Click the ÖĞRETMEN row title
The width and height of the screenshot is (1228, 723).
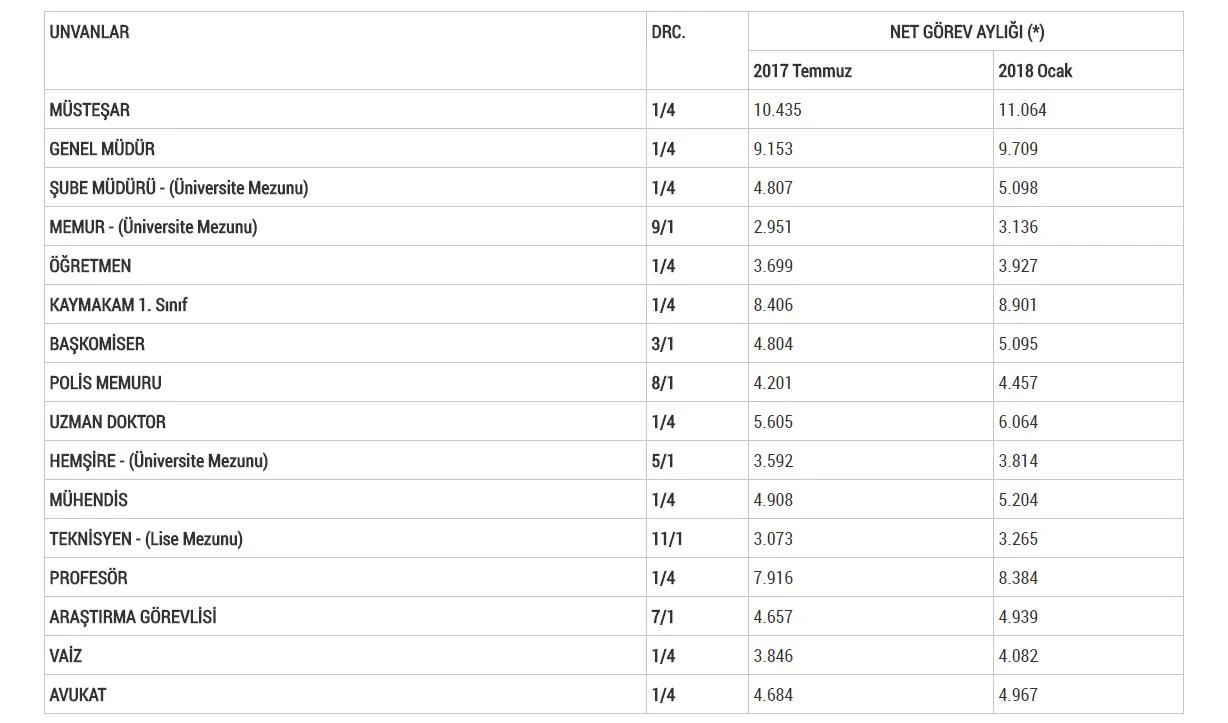[90, 266]
